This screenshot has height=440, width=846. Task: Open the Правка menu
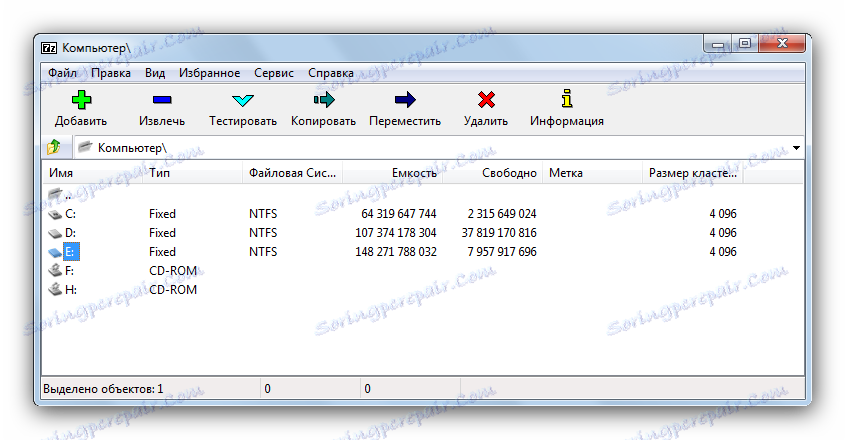click(111, 73)
